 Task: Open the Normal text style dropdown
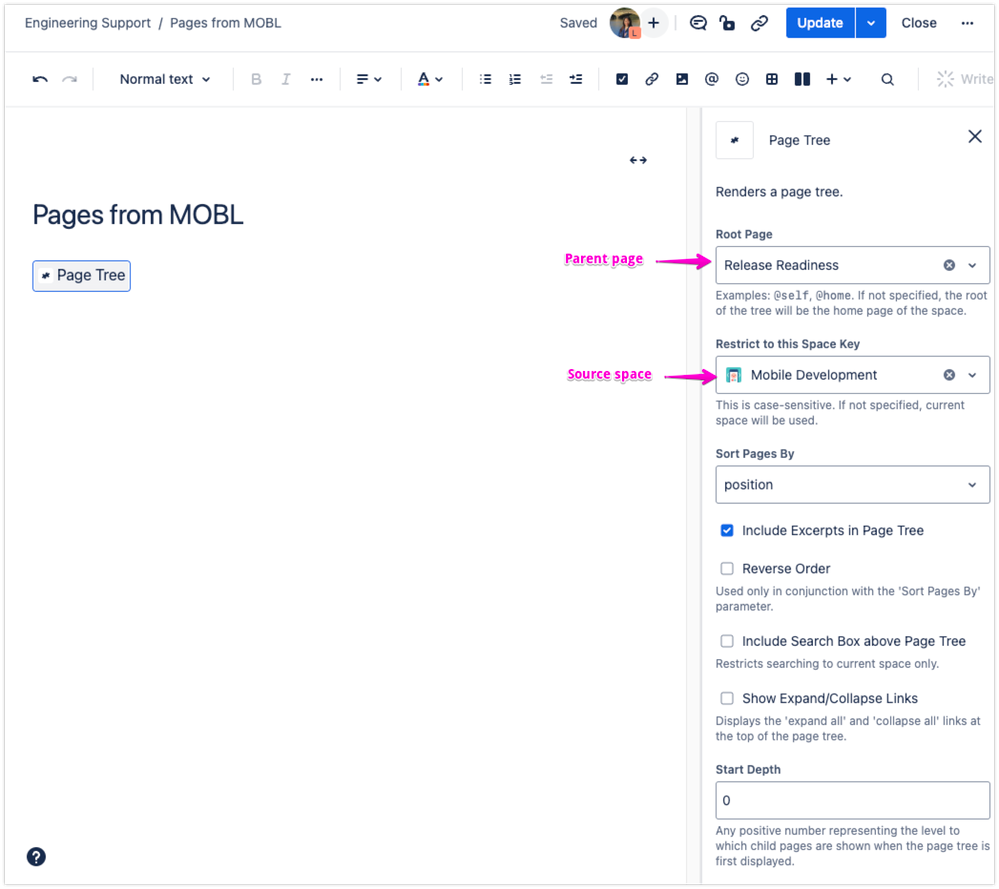(x=163, y=79)
